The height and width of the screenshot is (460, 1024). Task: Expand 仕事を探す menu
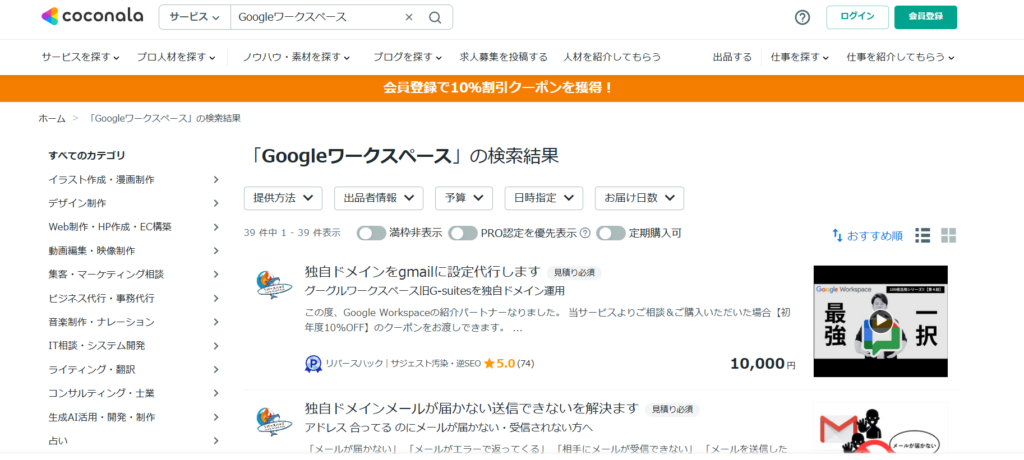pos(799,58)
